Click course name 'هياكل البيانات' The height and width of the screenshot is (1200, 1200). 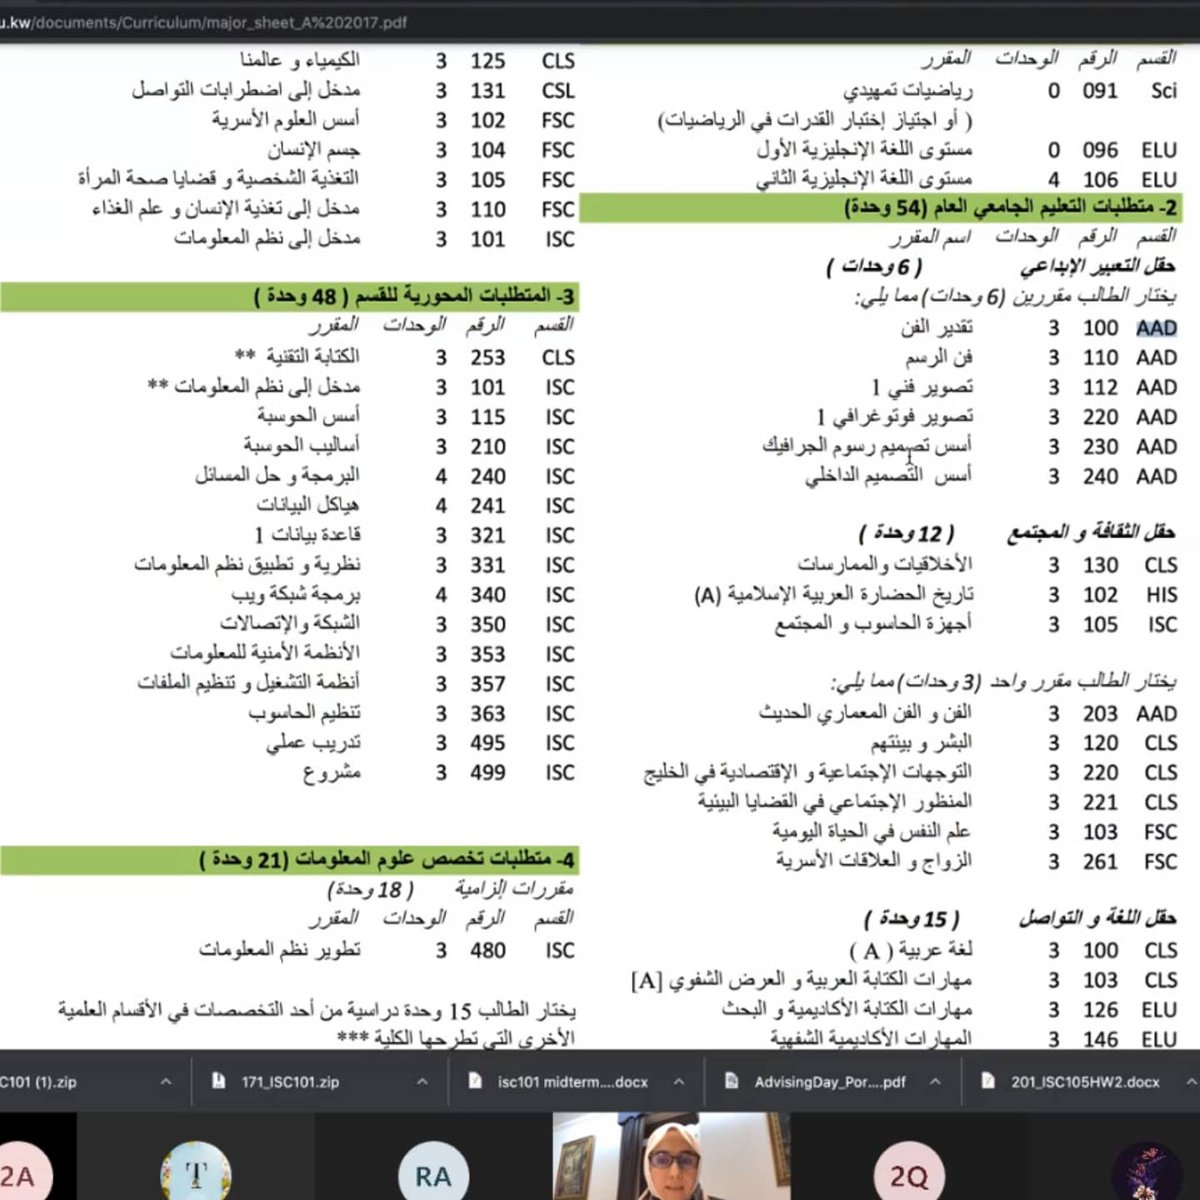(x=308, y=505)
